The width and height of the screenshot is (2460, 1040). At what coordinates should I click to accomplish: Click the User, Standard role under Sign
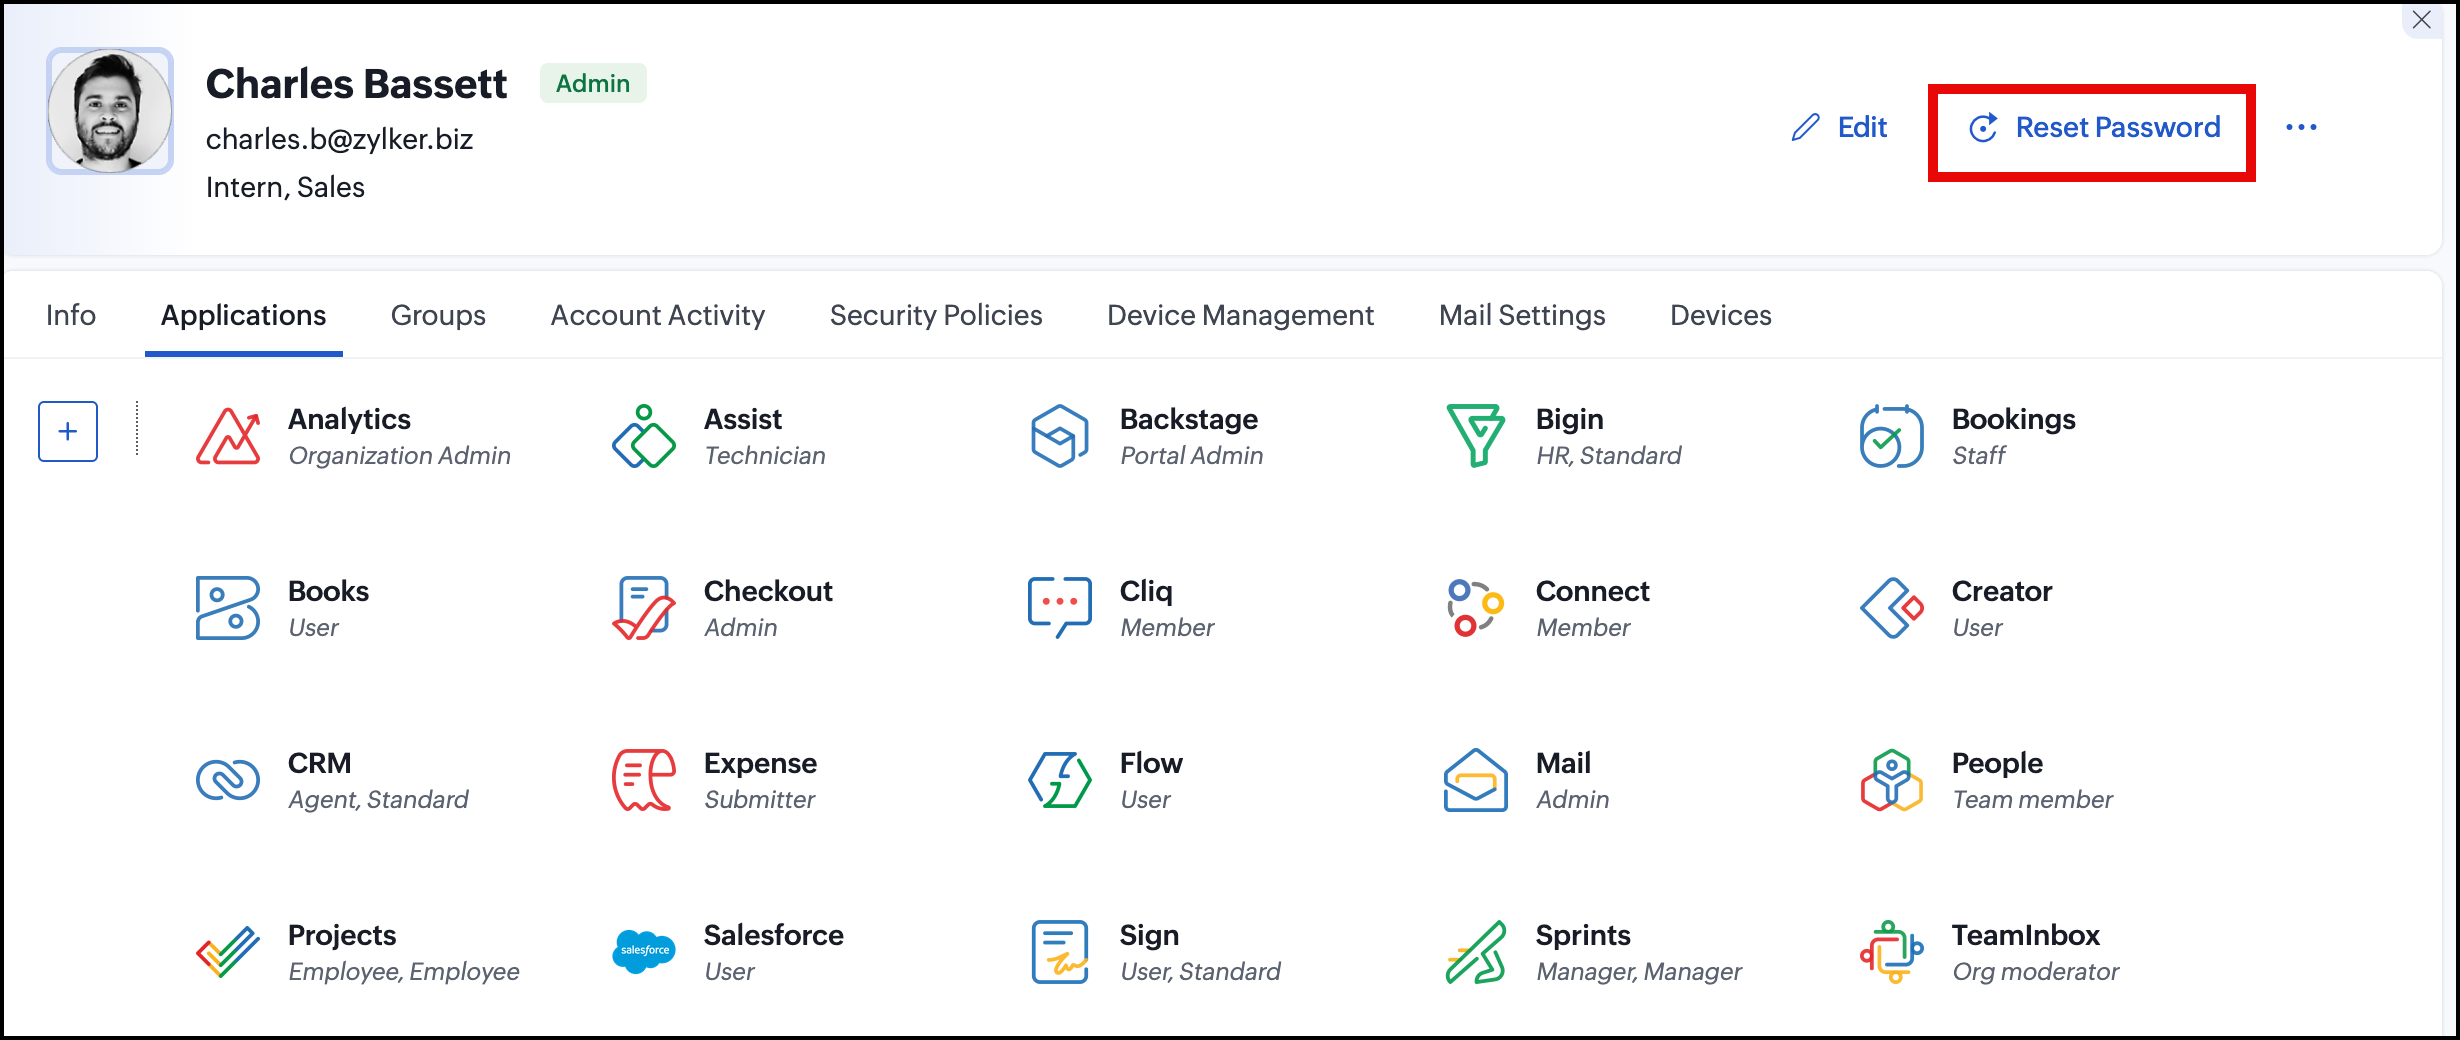tap(1200, 971)
